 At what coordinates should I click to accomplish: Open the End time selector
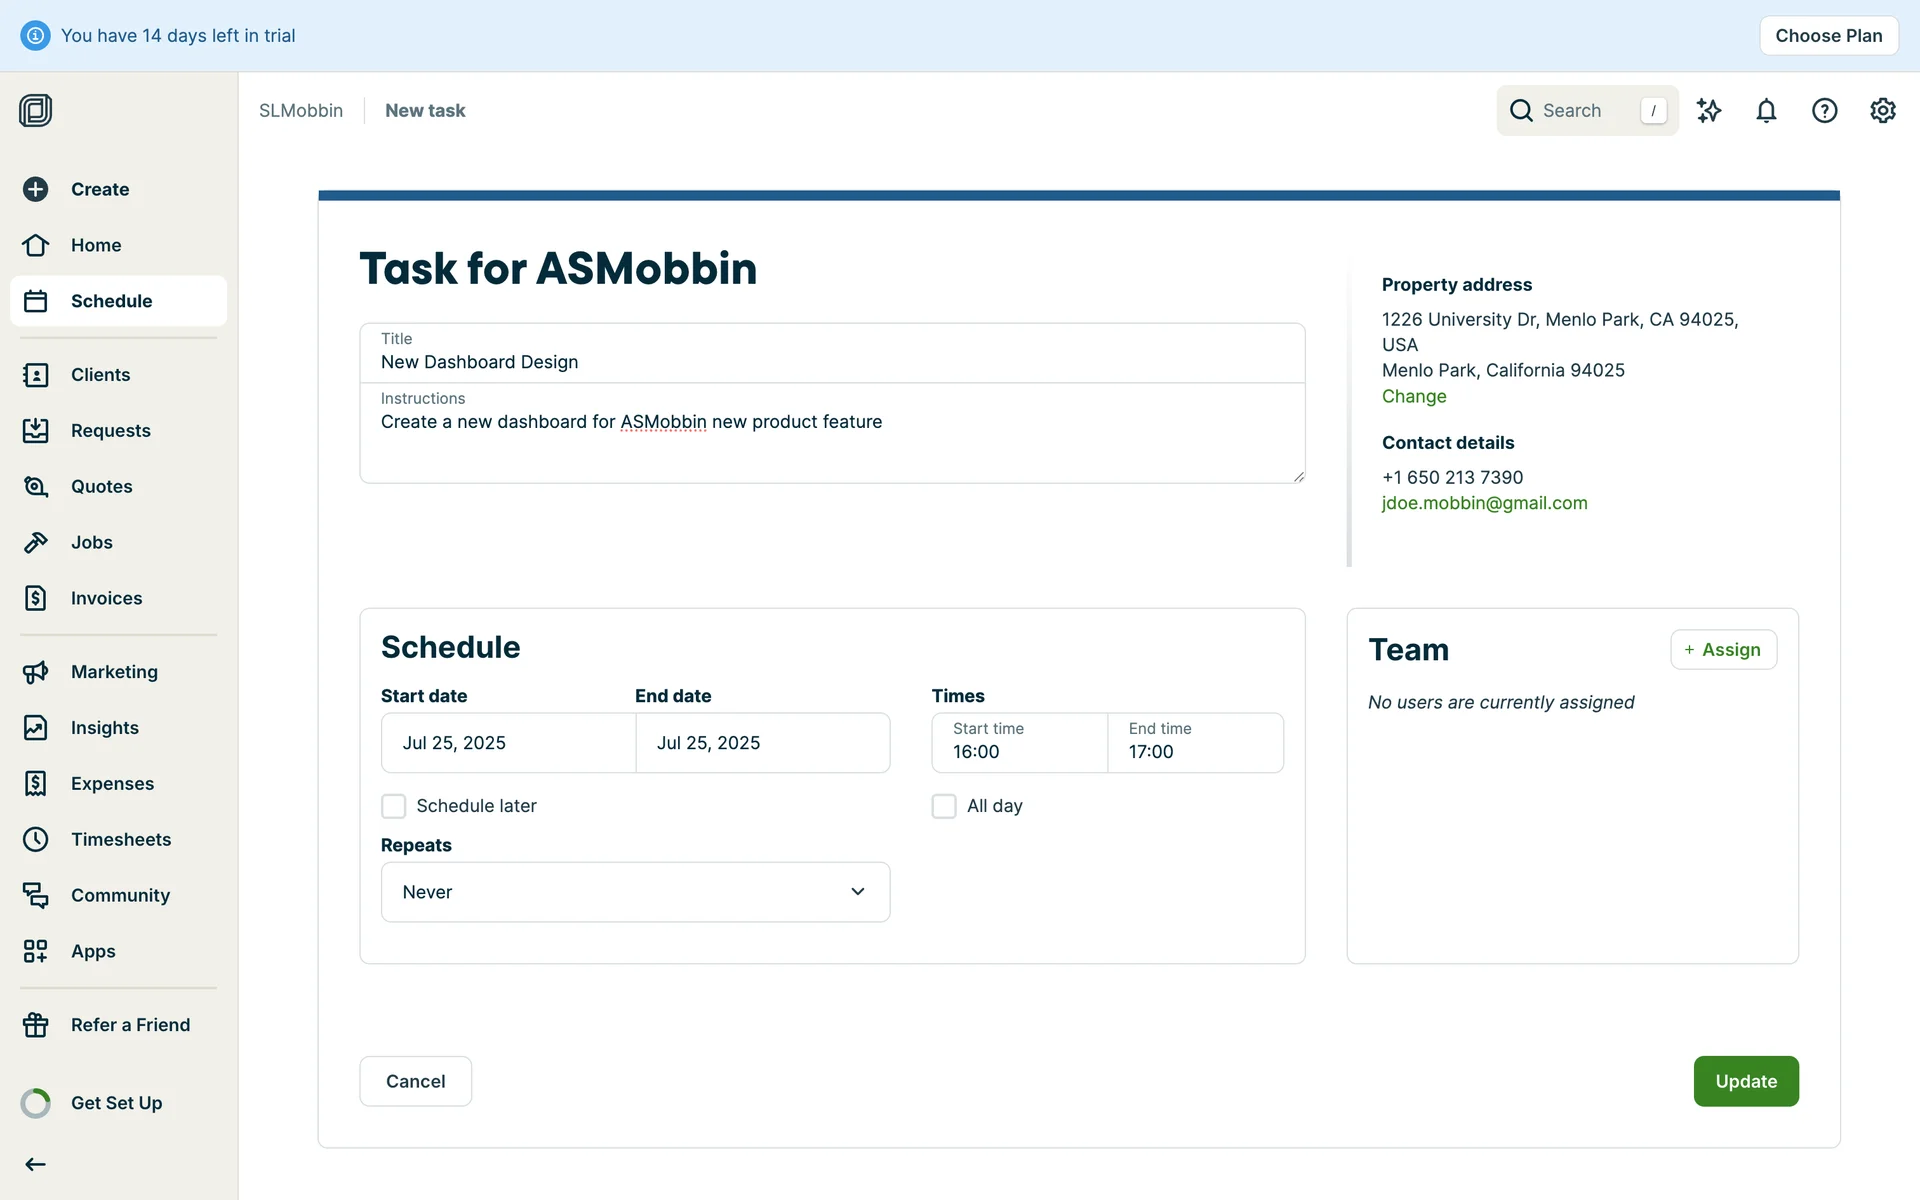click(1195, 743)
